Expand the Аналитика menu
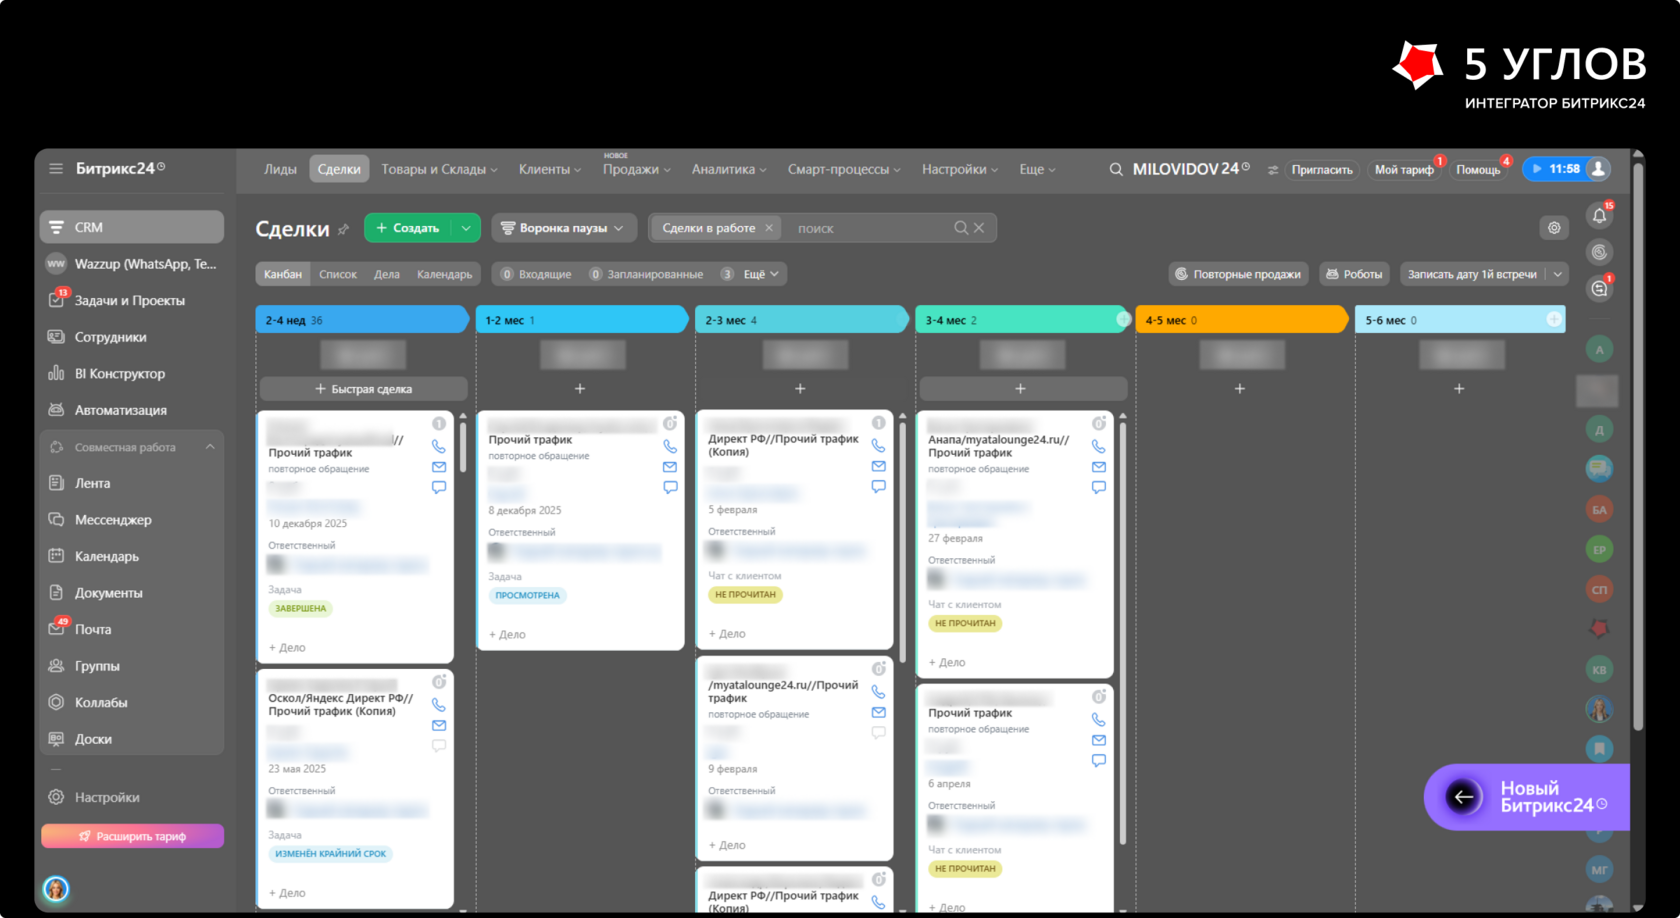 point(729,169)
